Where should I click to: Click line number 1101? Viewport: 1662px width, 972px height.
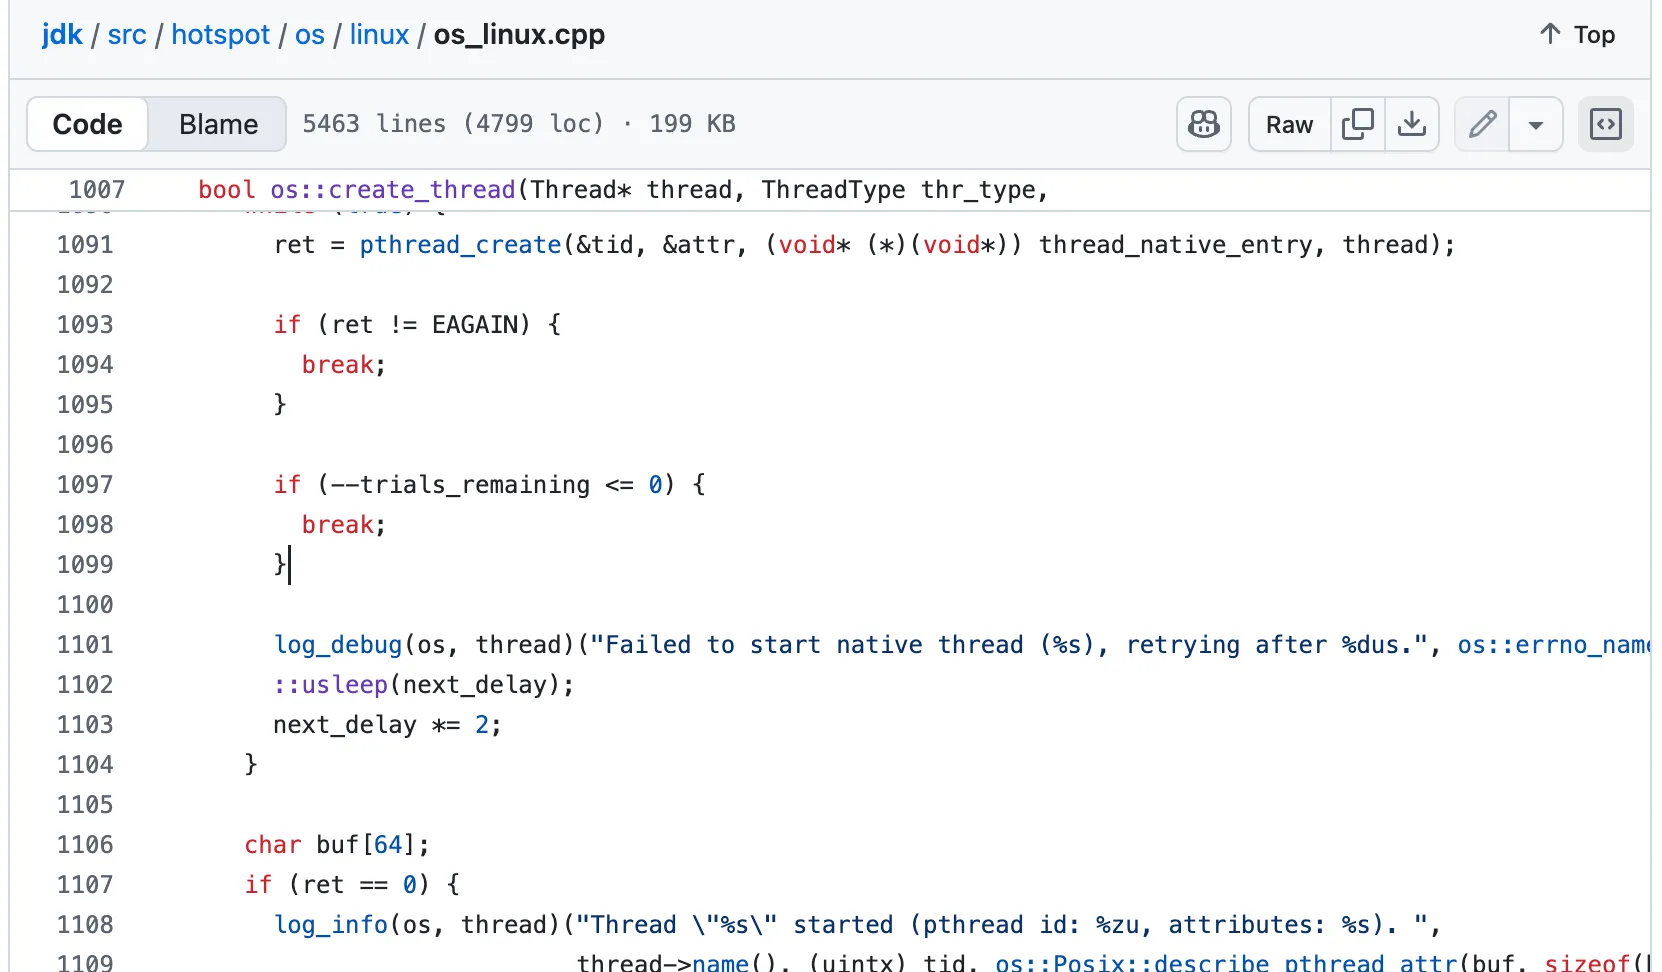click(85, 645)
